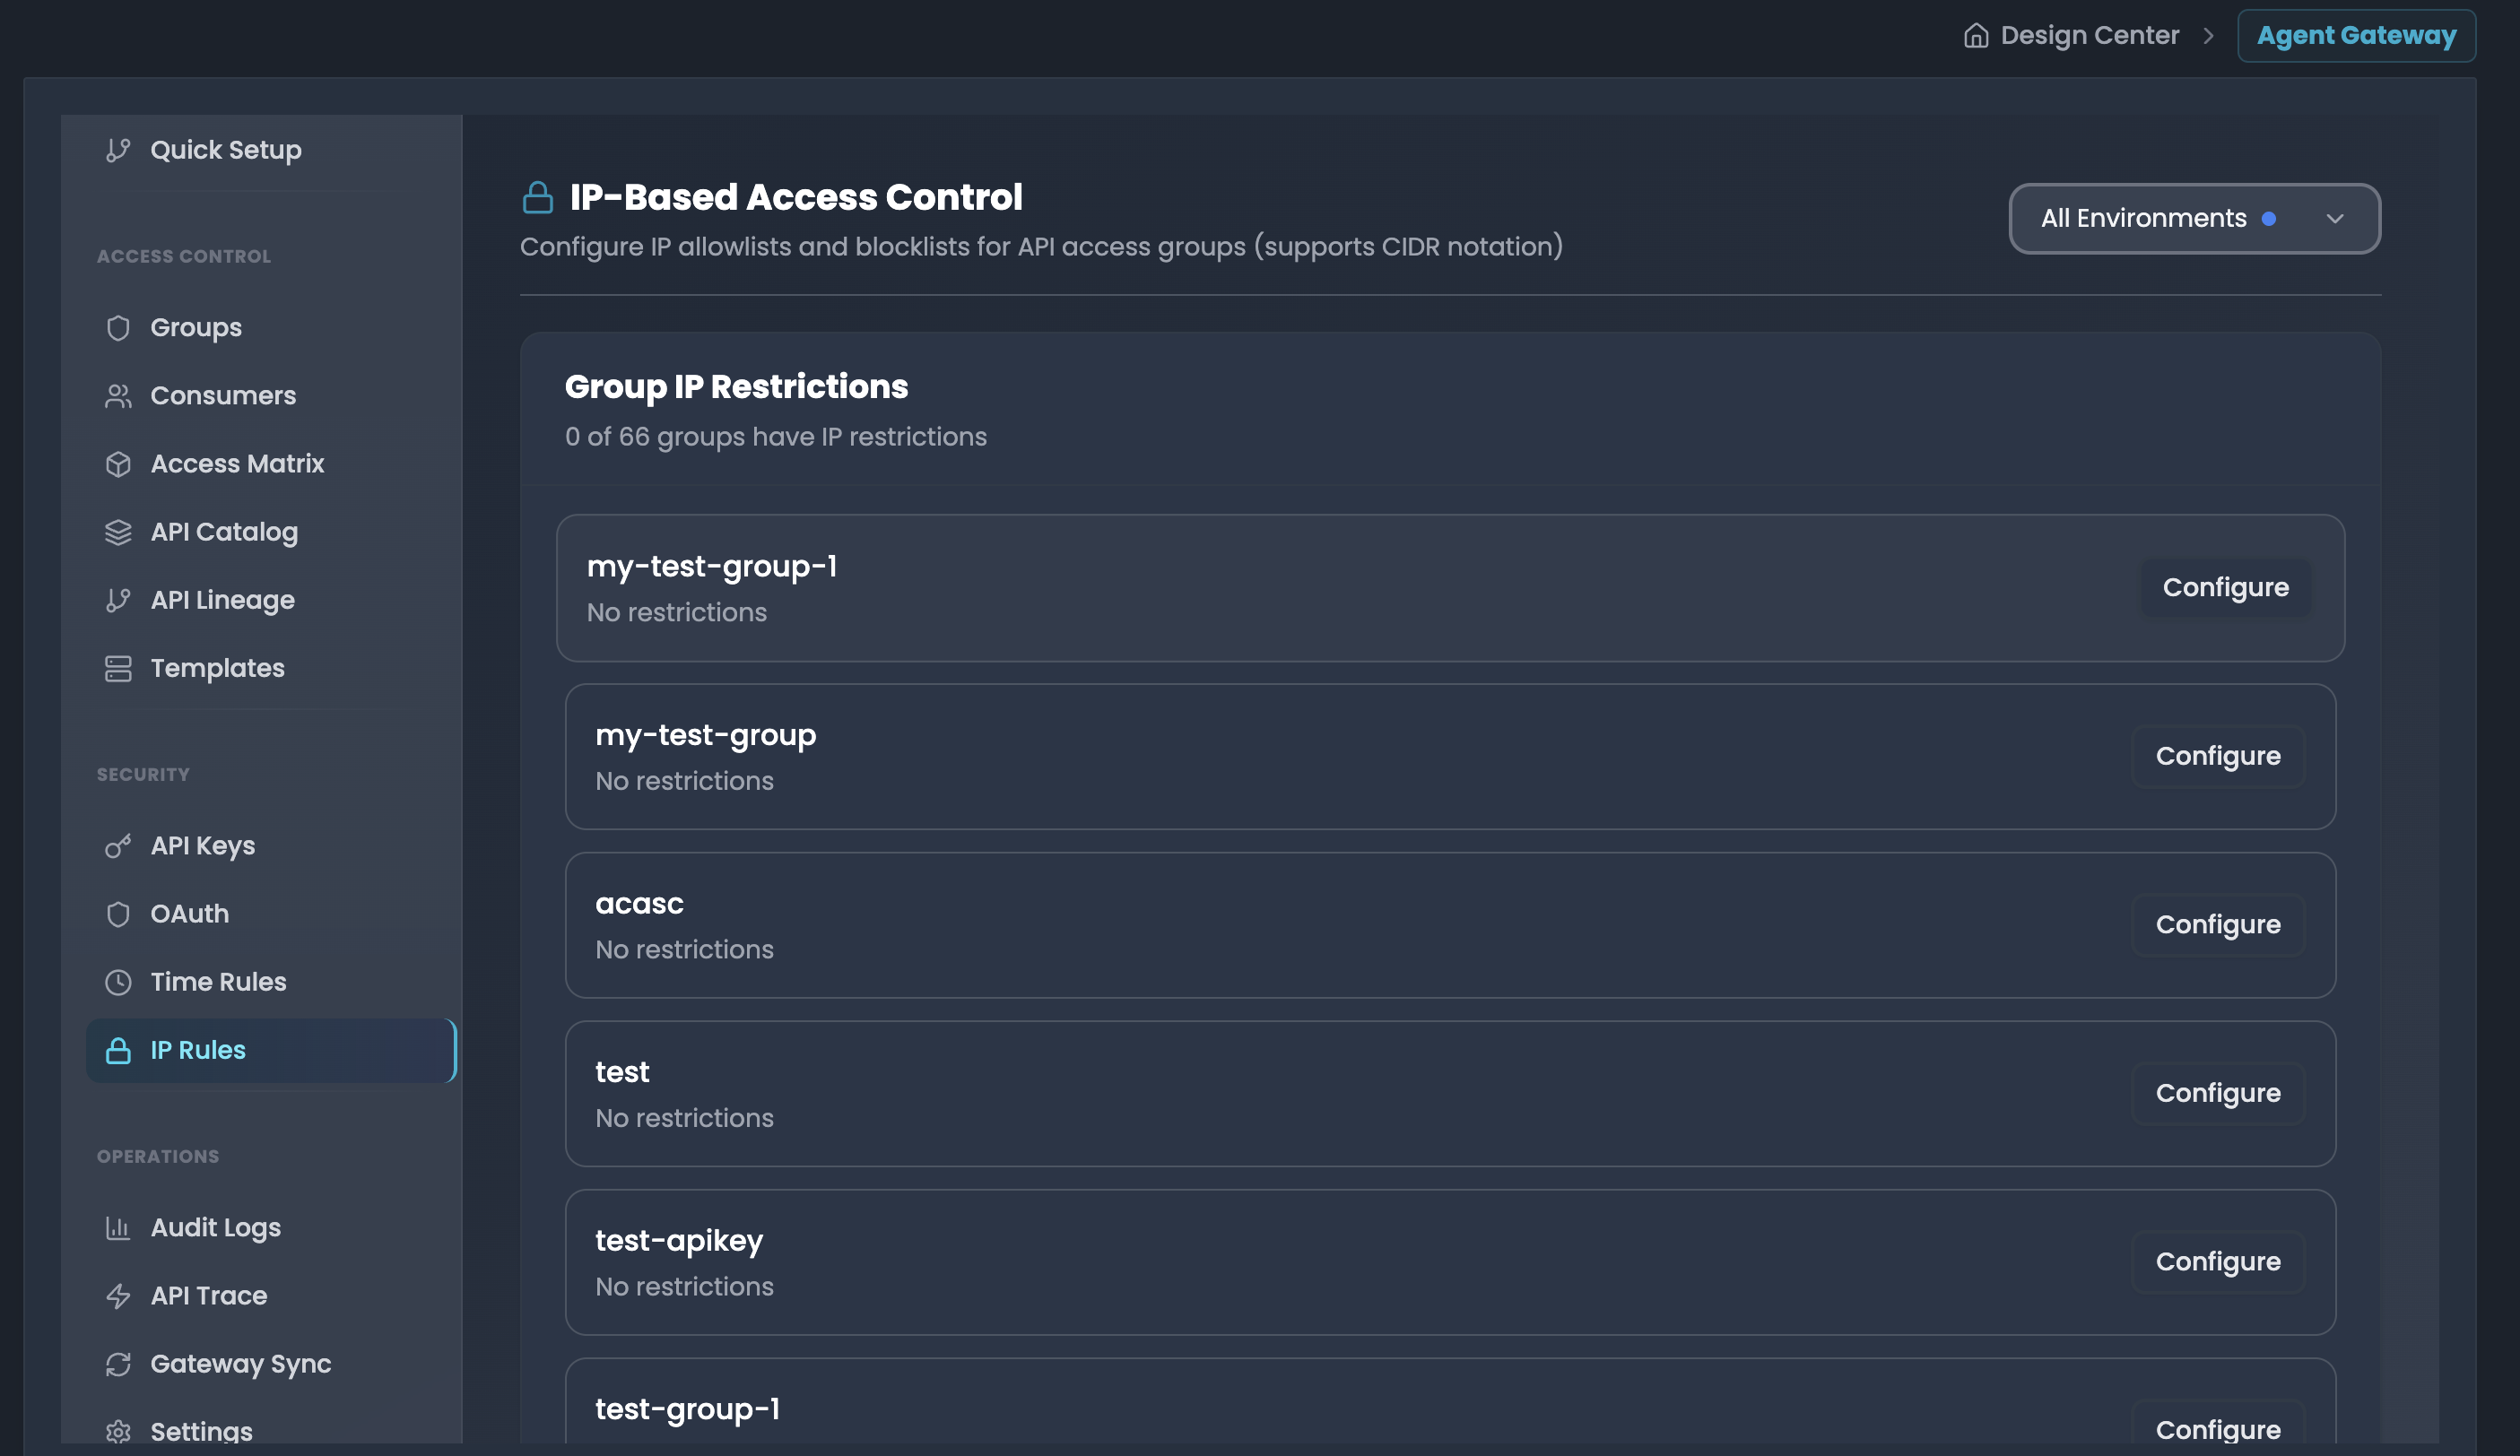Click the Consumers people icon
The height and width of the screenshot is (1456, 2520).
(118, 396)
